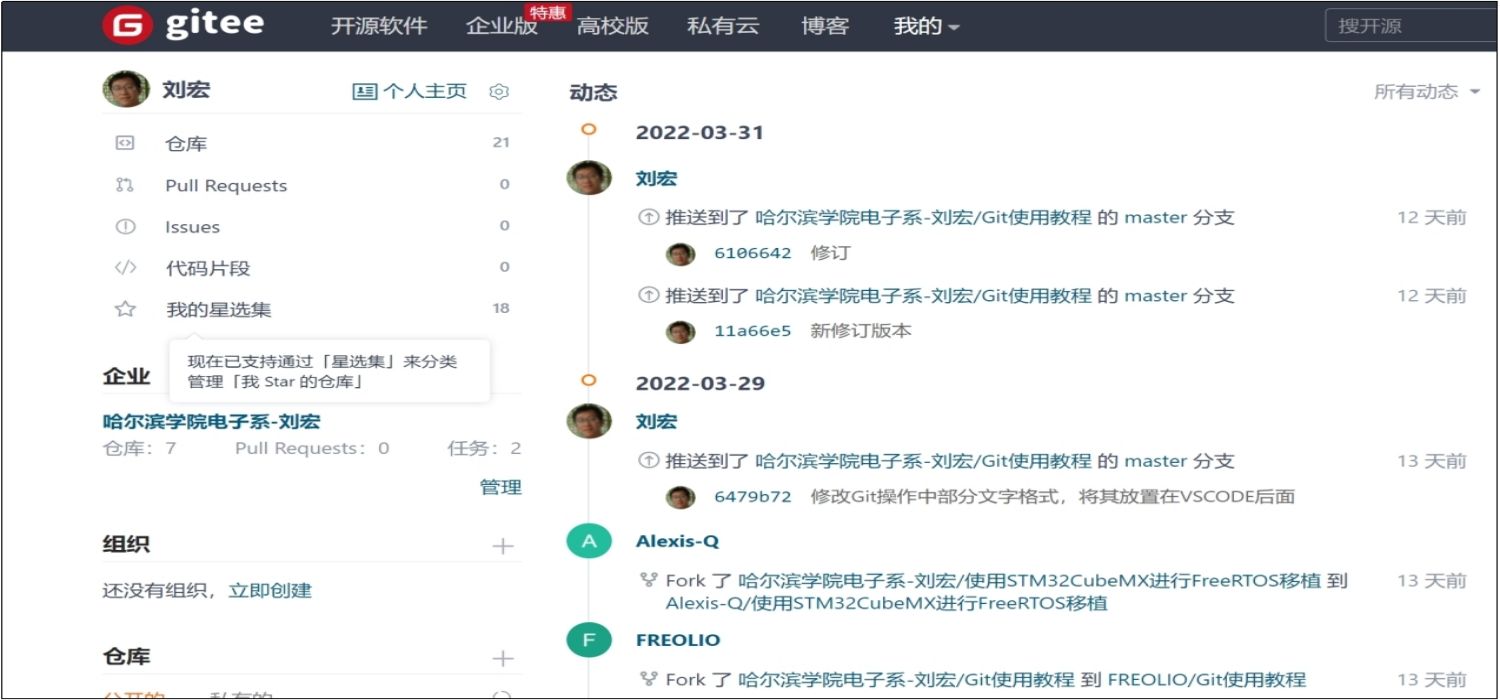Screen dimensions: 1500x700
Task: Click the 我的星选集 star icon
Action: click(x=125, y=310)
